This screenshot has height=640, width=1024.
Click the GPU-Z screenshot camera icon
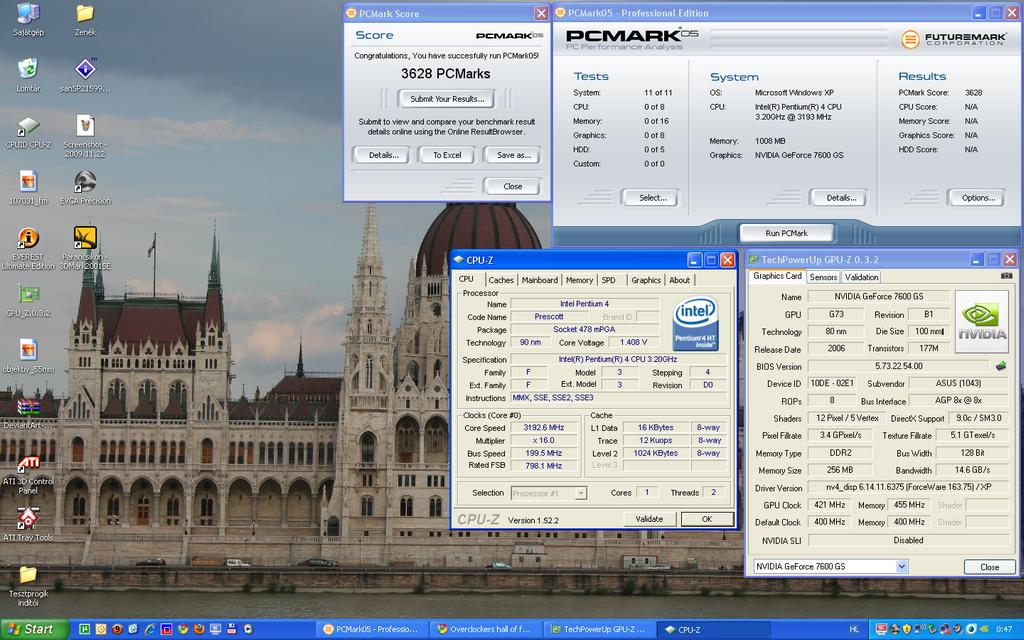coord(1006,276)
